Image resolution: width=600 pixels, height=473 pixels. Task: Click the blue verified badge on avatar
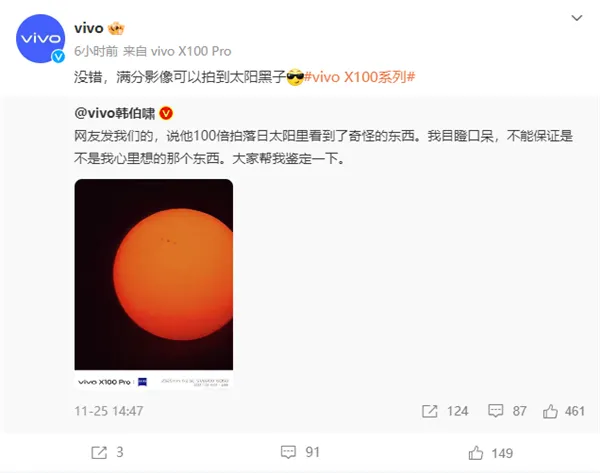point(58,57)
